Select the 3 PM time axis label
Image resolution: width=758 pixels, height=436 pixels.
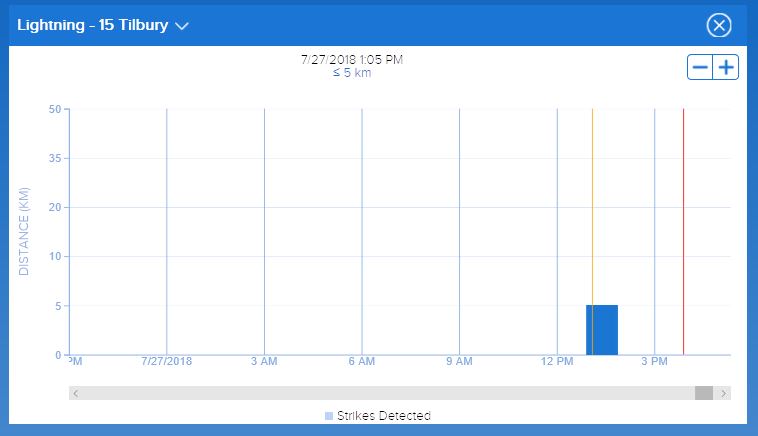point(653,360)
